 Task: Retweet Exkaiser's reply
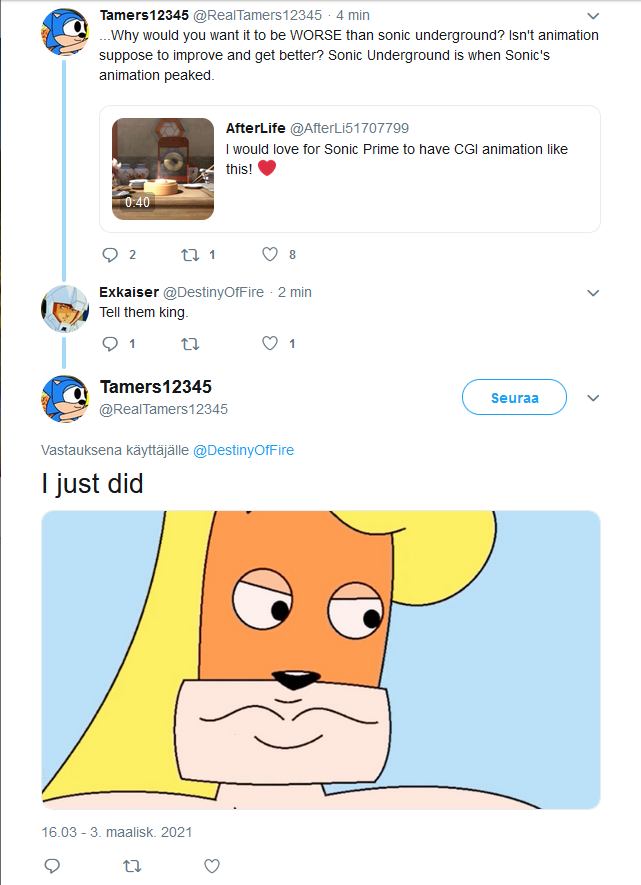pos(190,344)
